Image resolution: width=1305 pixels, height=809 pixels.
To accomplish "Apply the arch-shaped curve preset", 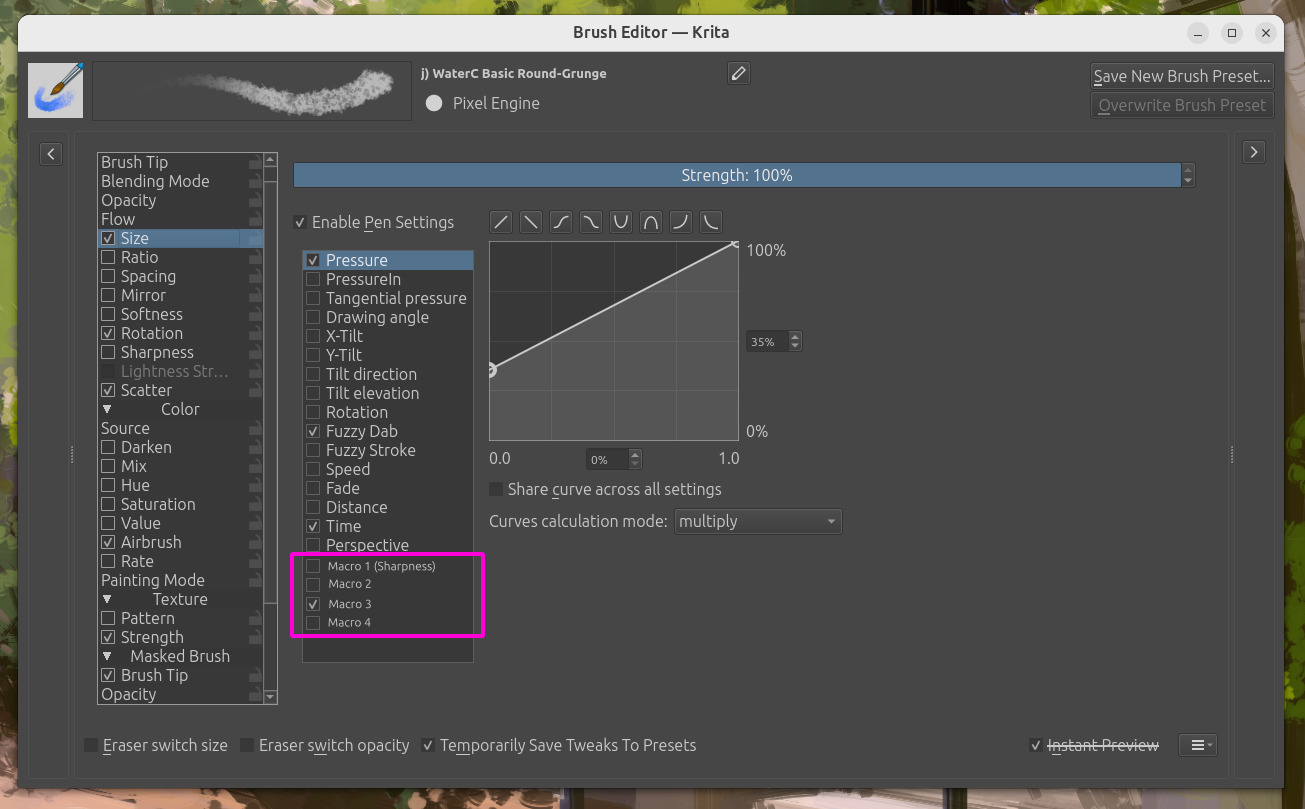I will coord(651,222).
